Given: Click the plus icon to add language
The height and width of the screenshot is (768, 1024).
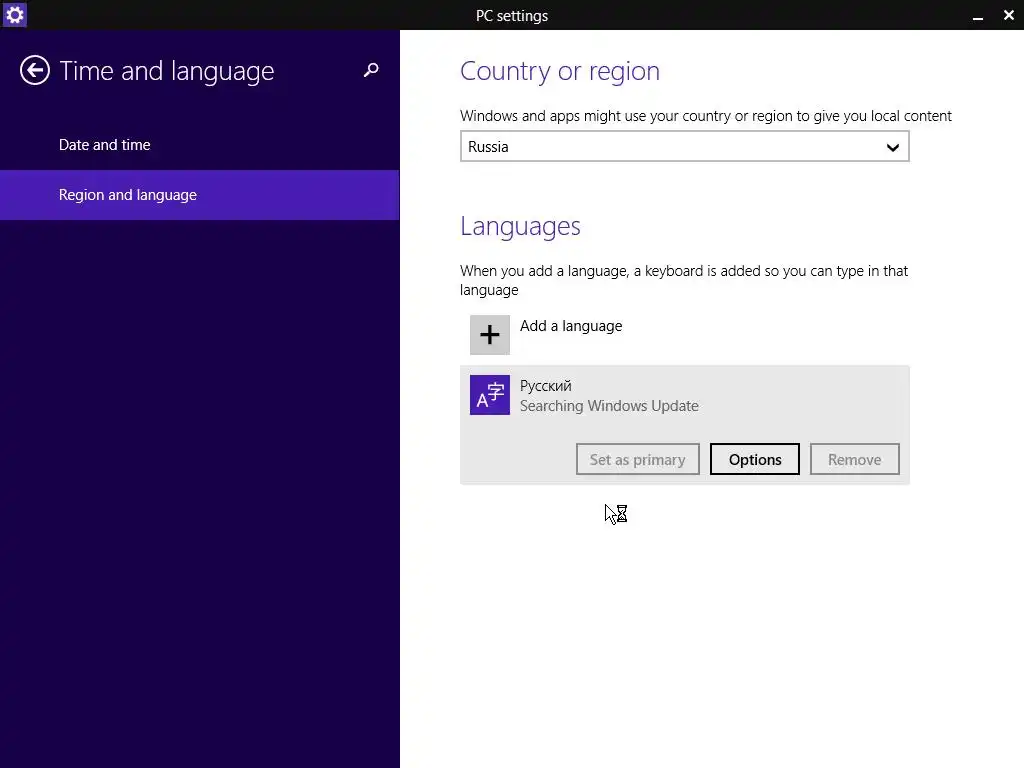Looking at the screenshot, I should point(490,335).
